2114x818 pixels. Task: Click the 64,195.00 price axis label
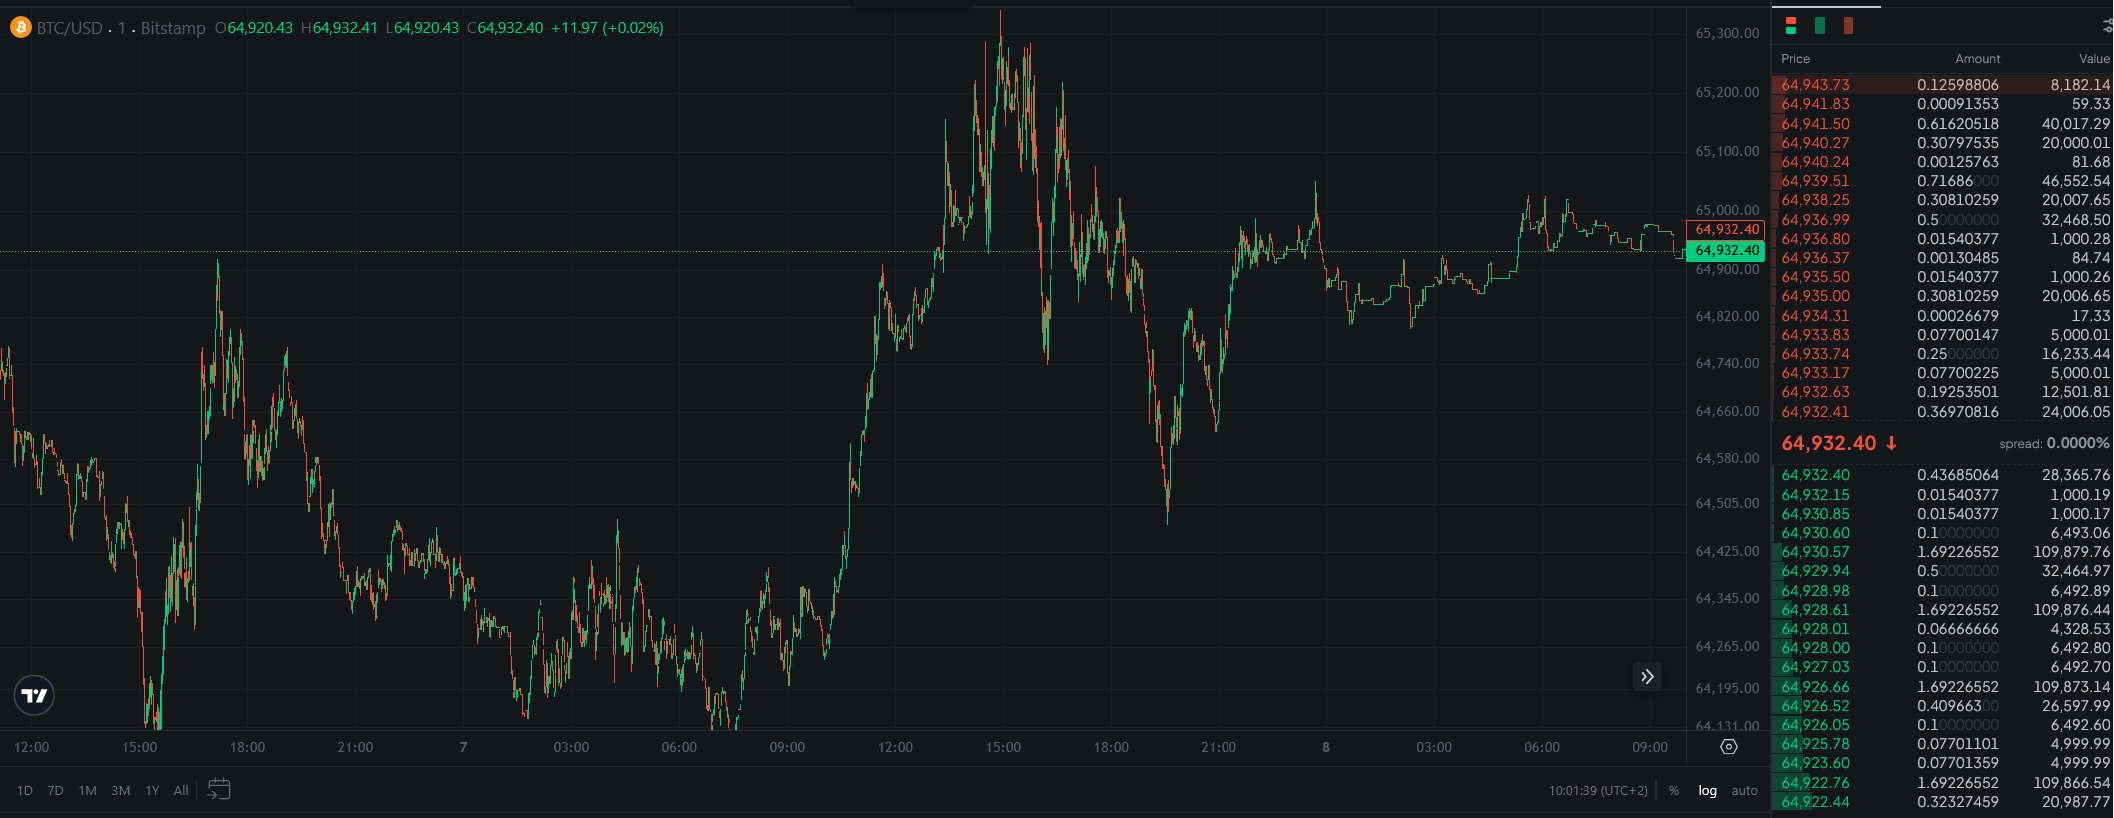(x=1727, y=688)
